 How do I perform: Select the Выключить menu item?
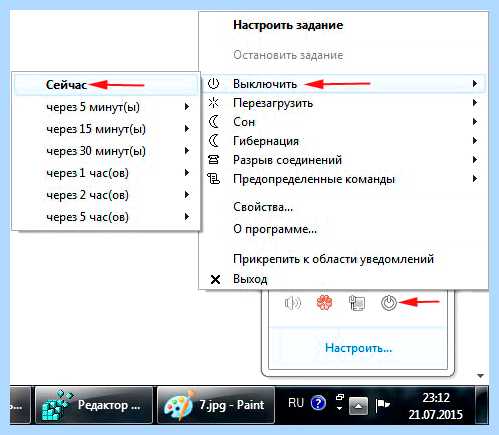[343, 84]
